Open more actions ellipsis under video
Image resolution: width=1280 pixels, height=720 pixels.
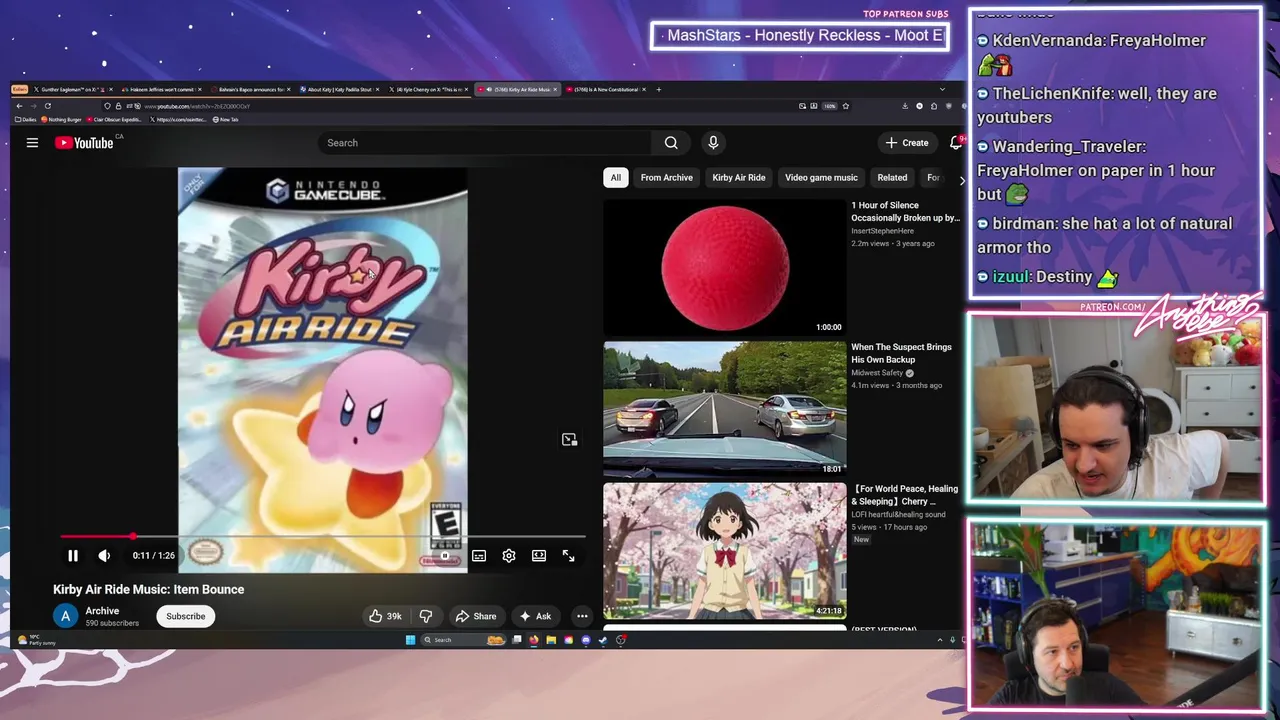pyautogui.click(x=582, y=616)
